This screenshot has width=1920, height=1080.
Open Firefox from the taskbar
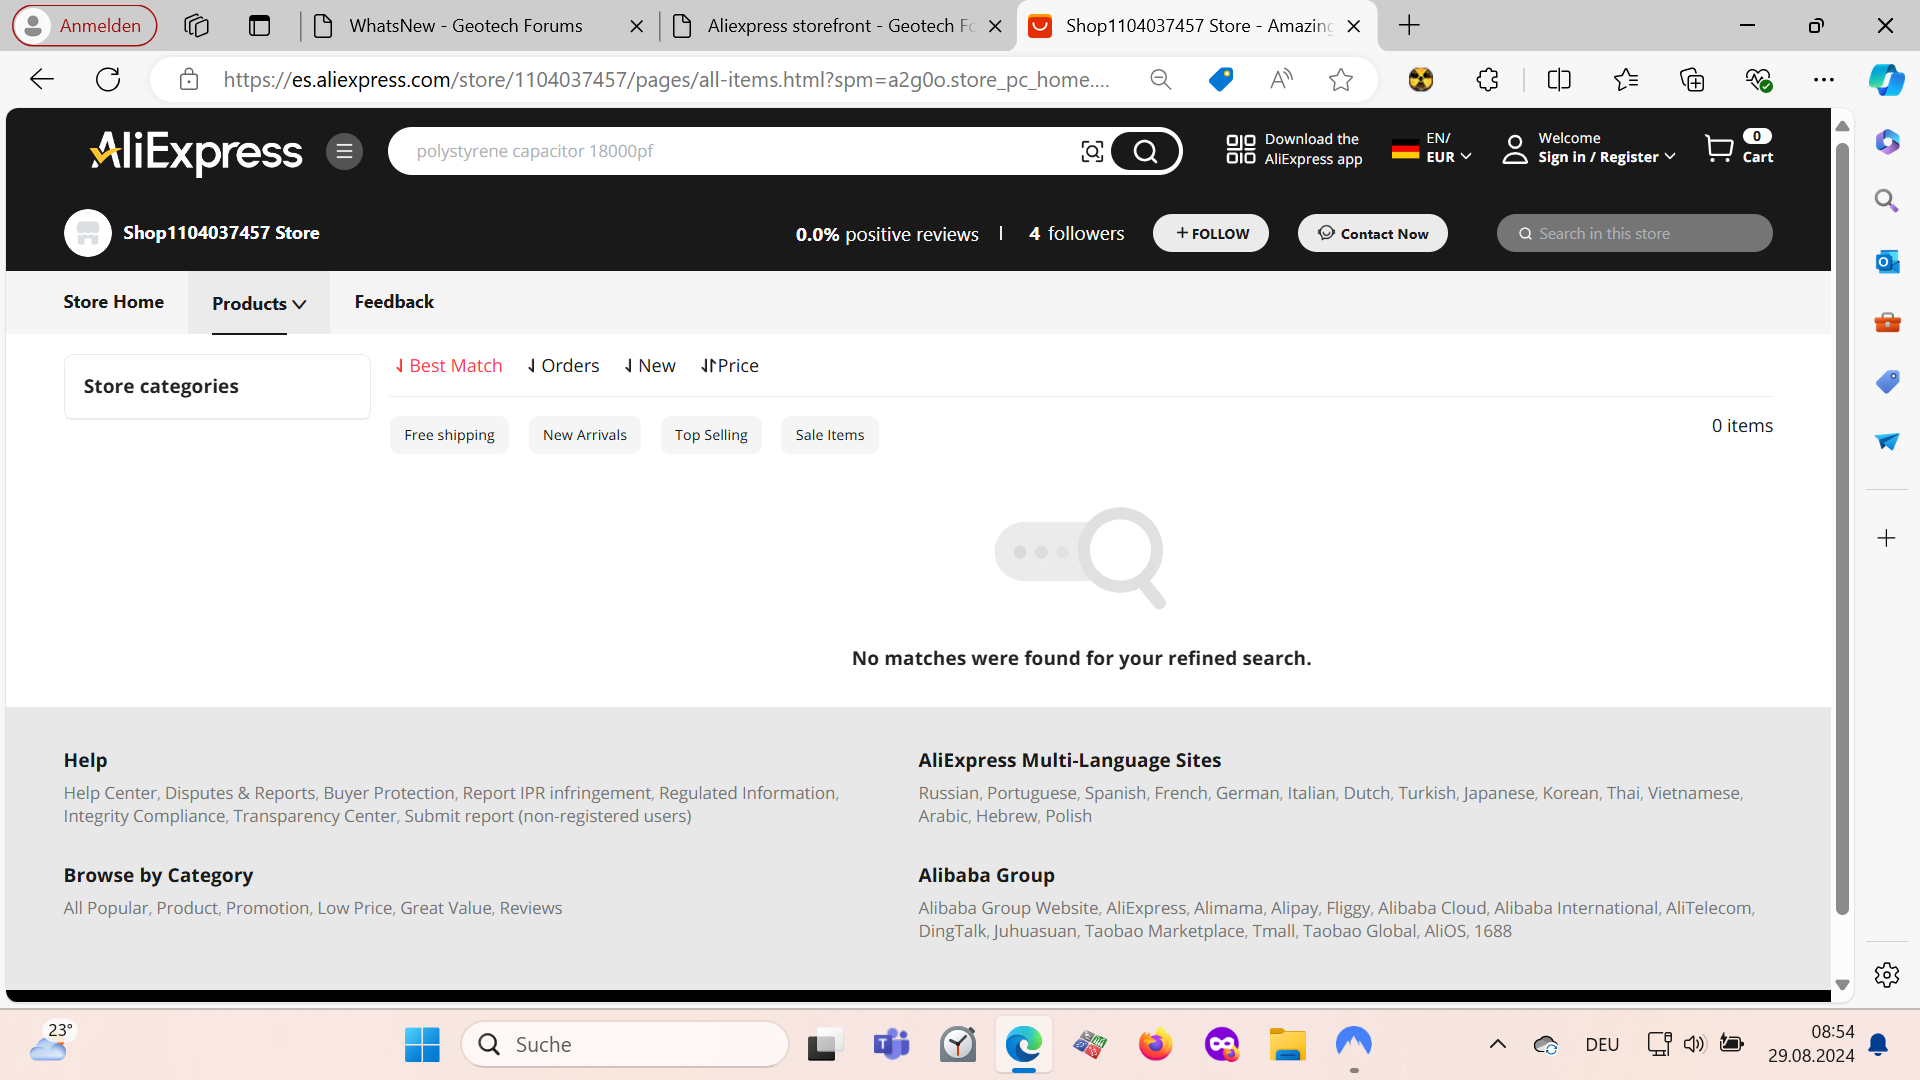1155,1045
